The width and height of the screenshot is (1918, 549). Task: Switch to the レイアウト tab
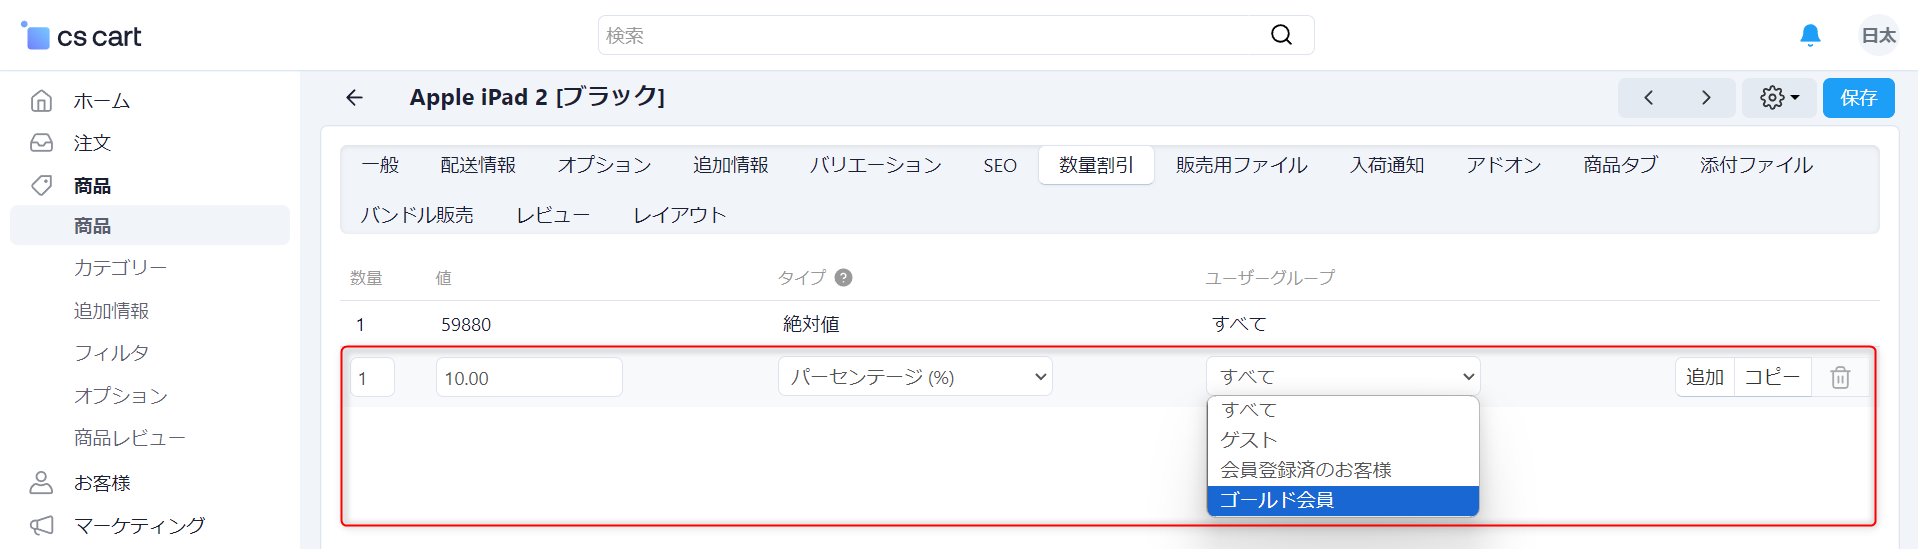(680, 215)
